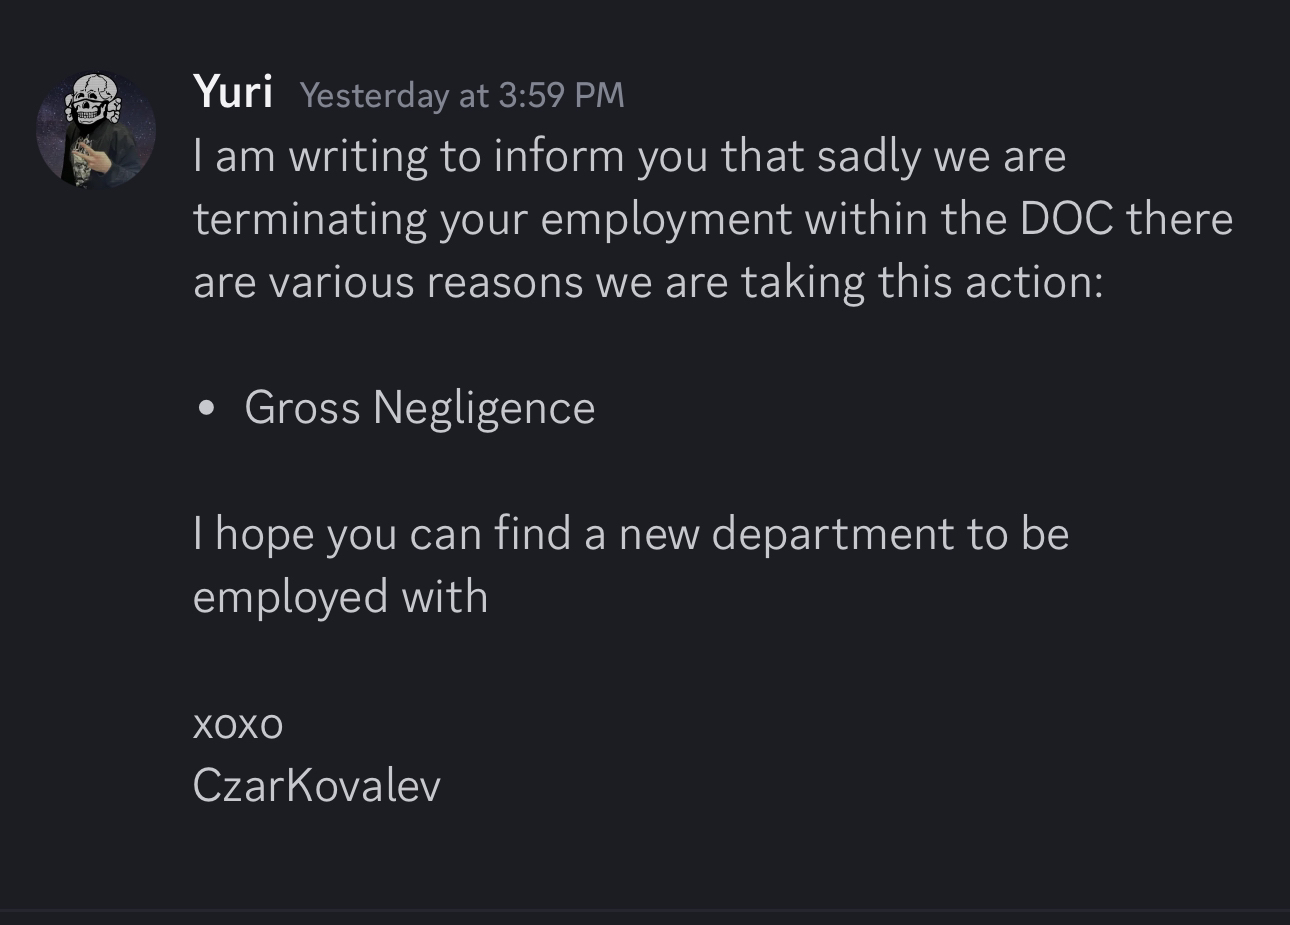Open the profile via username Yuri
This screenshot has height=925, width=1290.
tap(232, 91)
